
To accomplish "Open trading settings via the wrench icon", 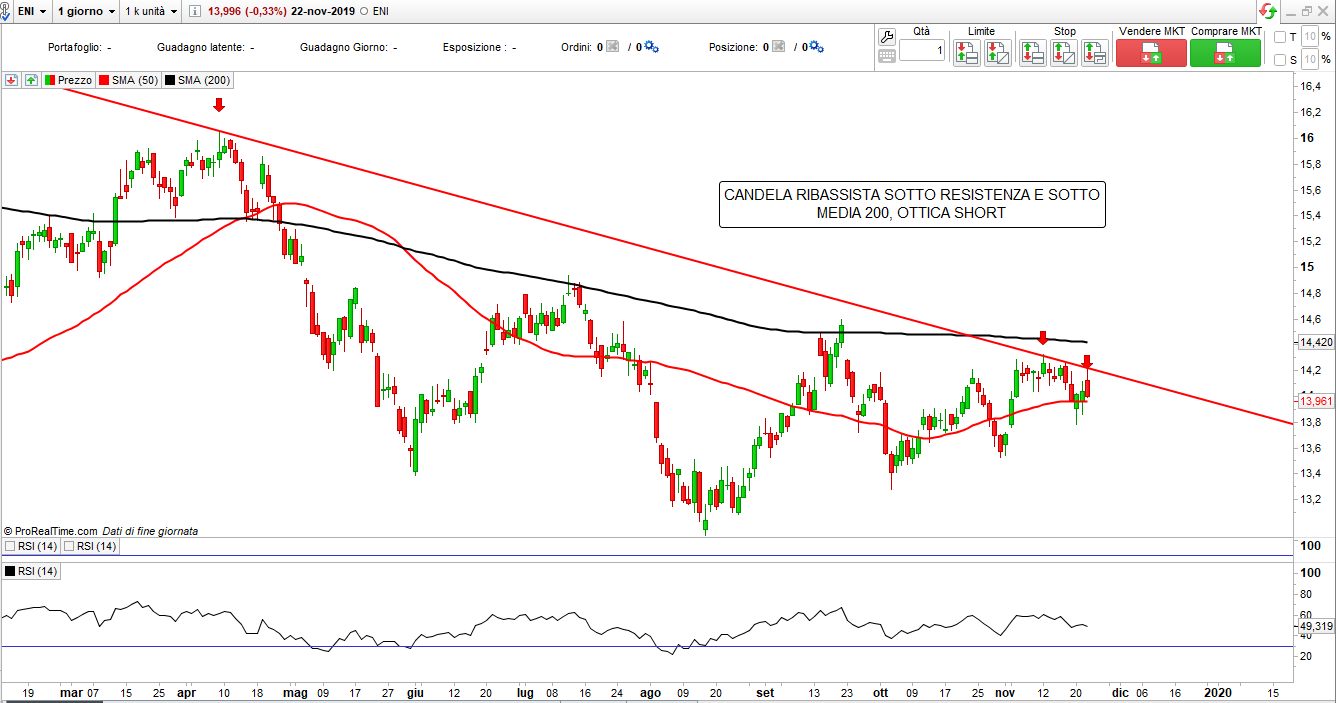I will click(886, 37).
